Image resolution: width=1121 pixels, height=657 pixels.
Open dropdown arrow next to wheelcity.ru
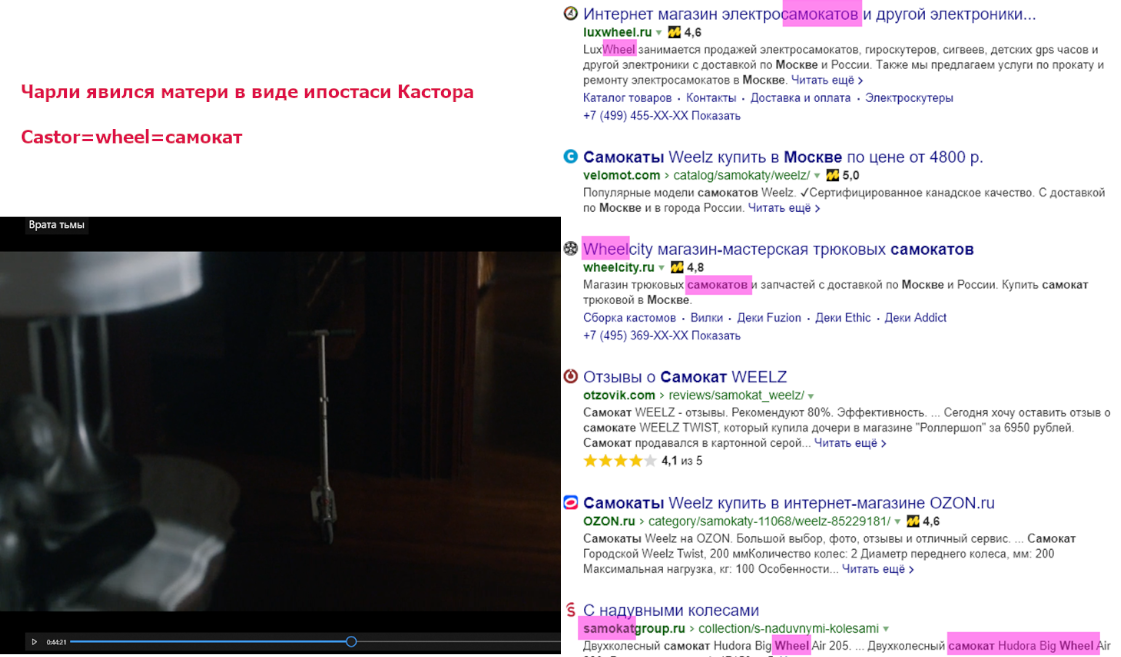[662, 268]
